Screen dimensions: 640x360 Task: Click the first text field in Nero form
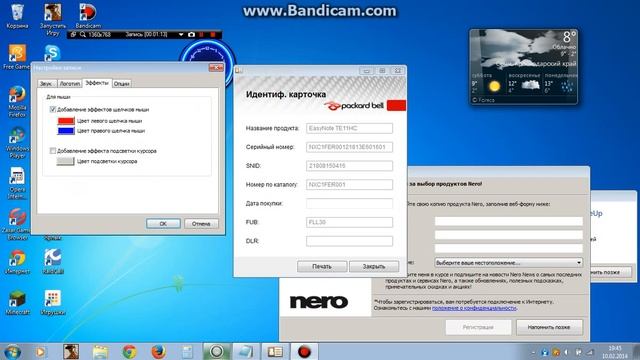509,221
